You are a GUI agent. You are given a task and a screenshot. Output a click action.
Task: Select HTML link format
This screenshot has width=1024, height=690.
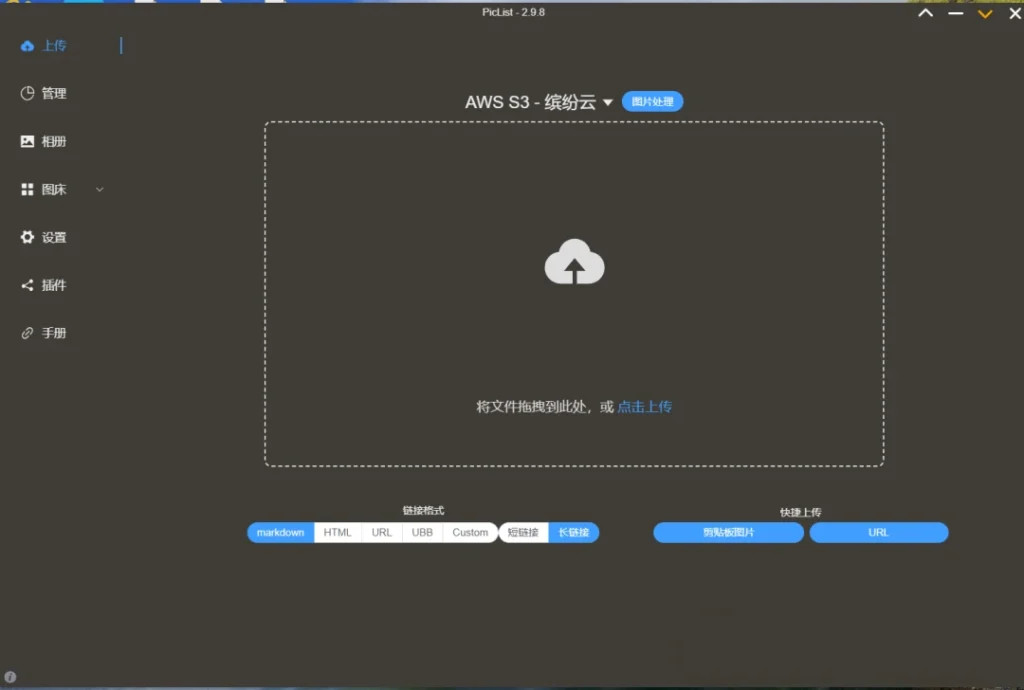pyautogui.click(x=338, y=533)
